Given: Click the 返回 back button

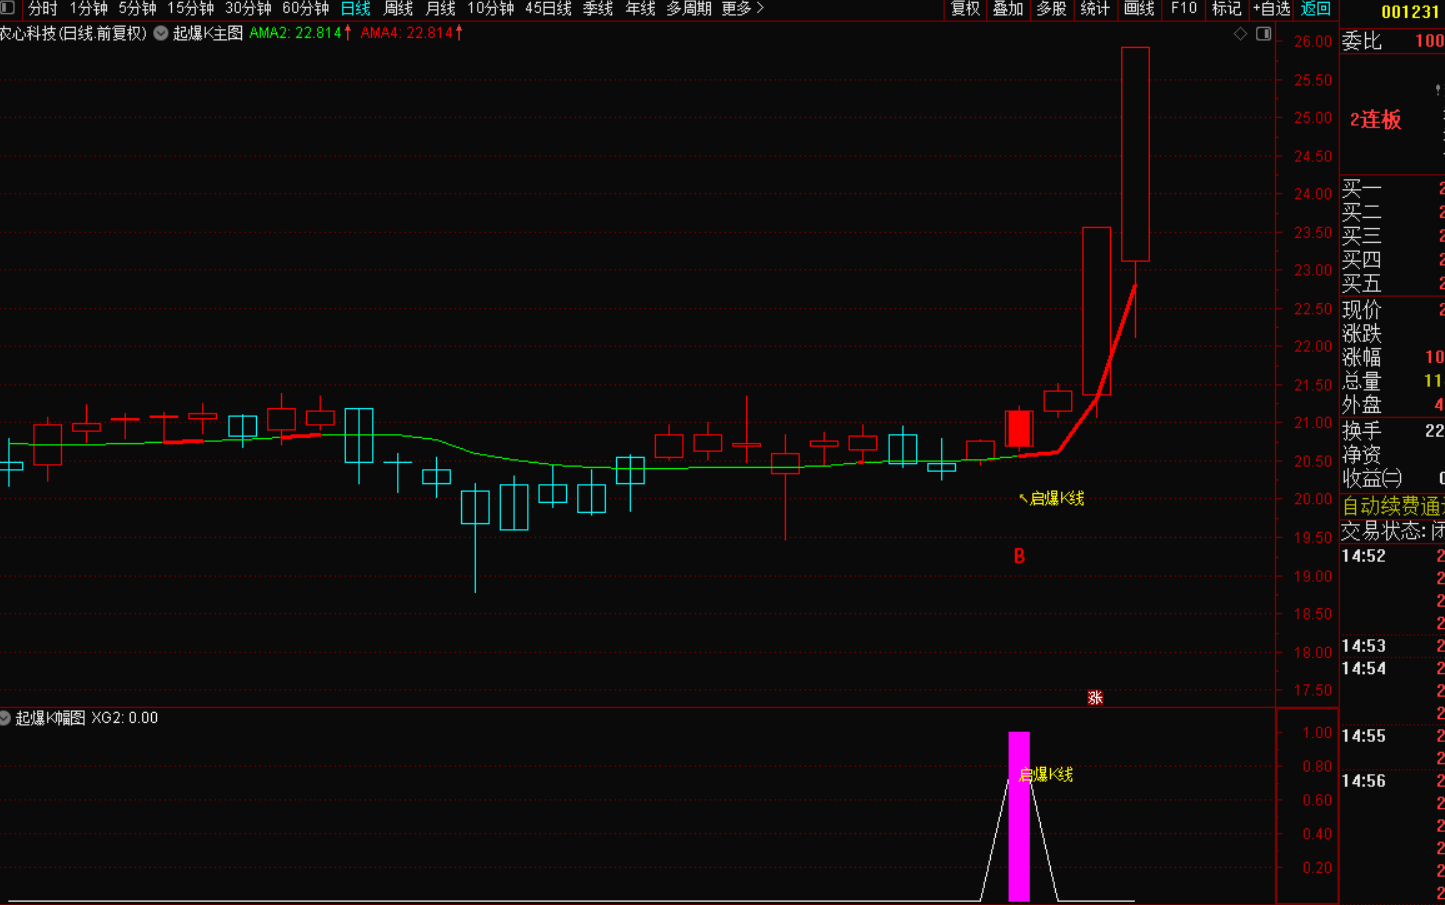Looking at the screenshot, I should tap(1315, 9).
